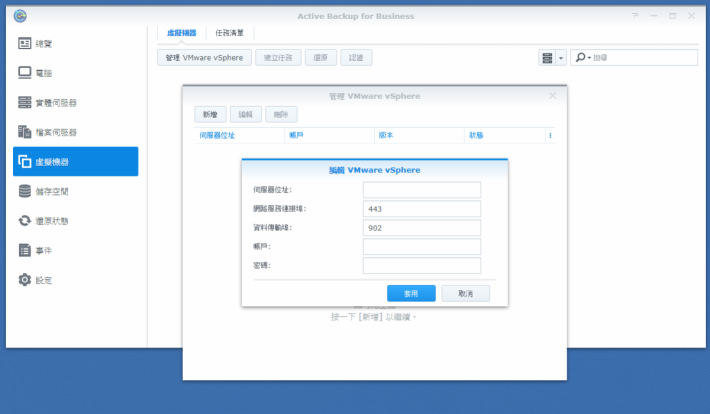
Task: Click 新增 add button in vSphere manager
Action: (x=210, y=115)
